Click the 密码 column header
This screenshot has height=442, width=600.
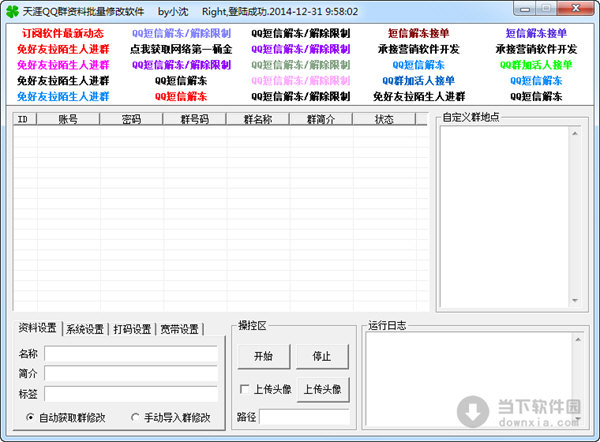(131, 119)
